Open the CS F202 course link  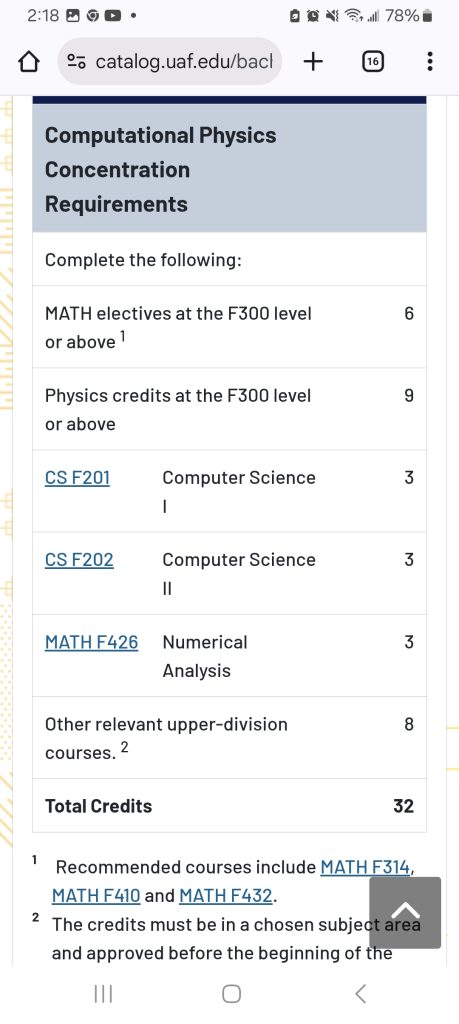click(79, 560)
